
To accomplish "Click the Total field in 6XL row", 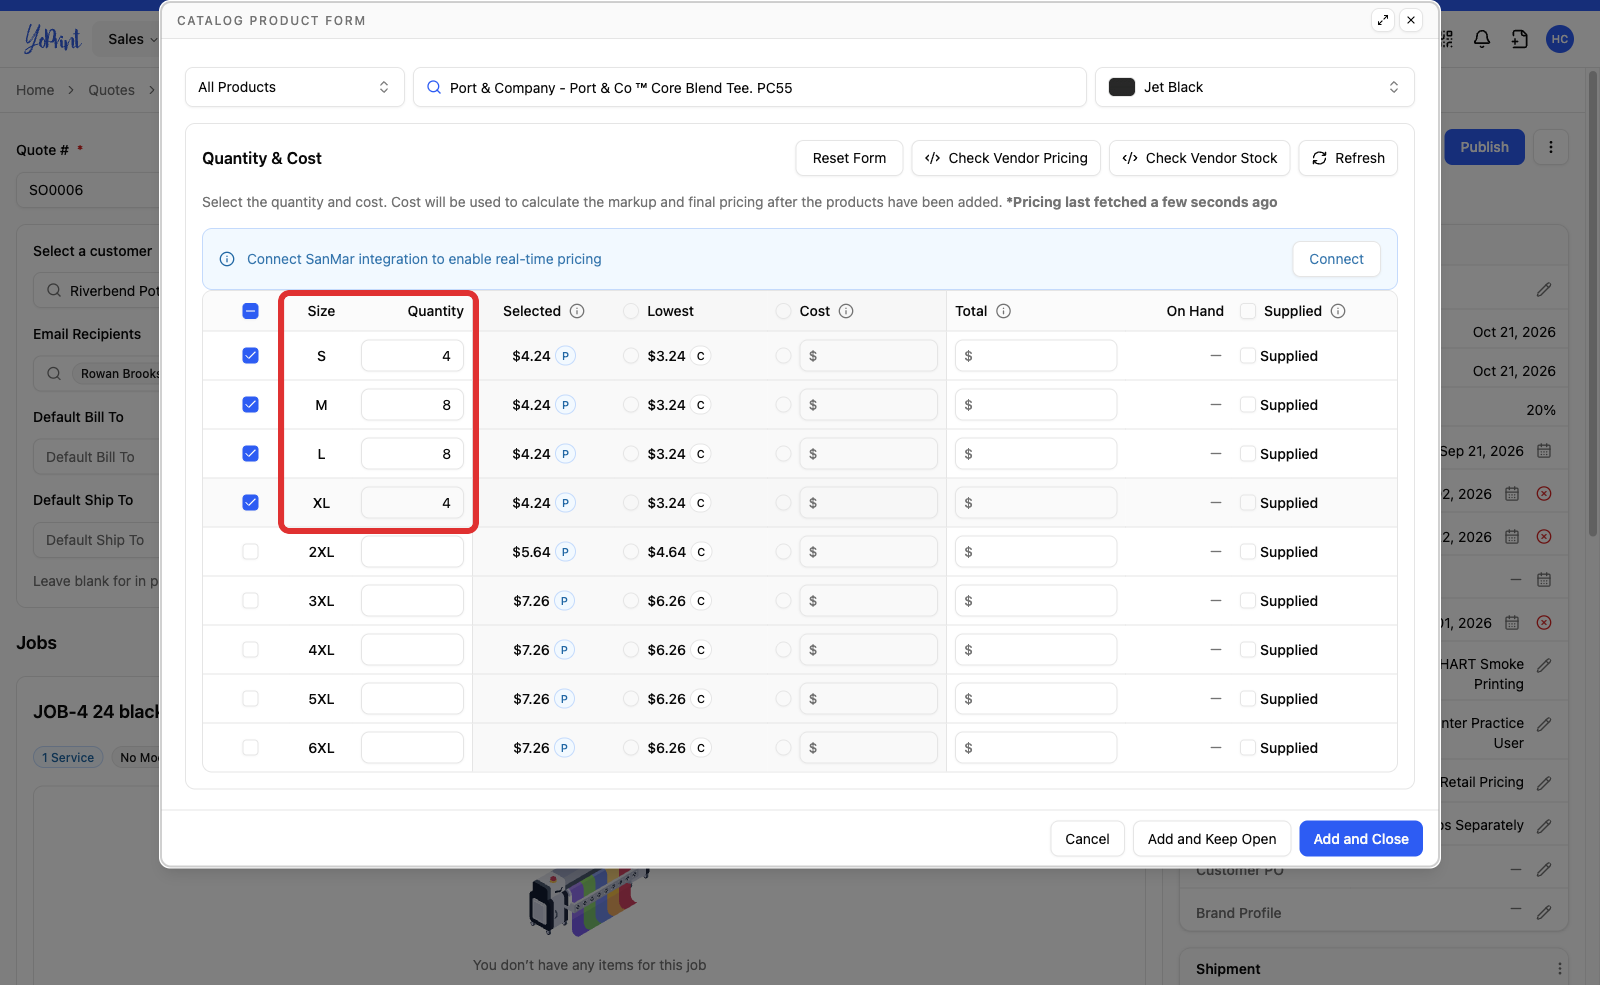I will click(1036, 748).
